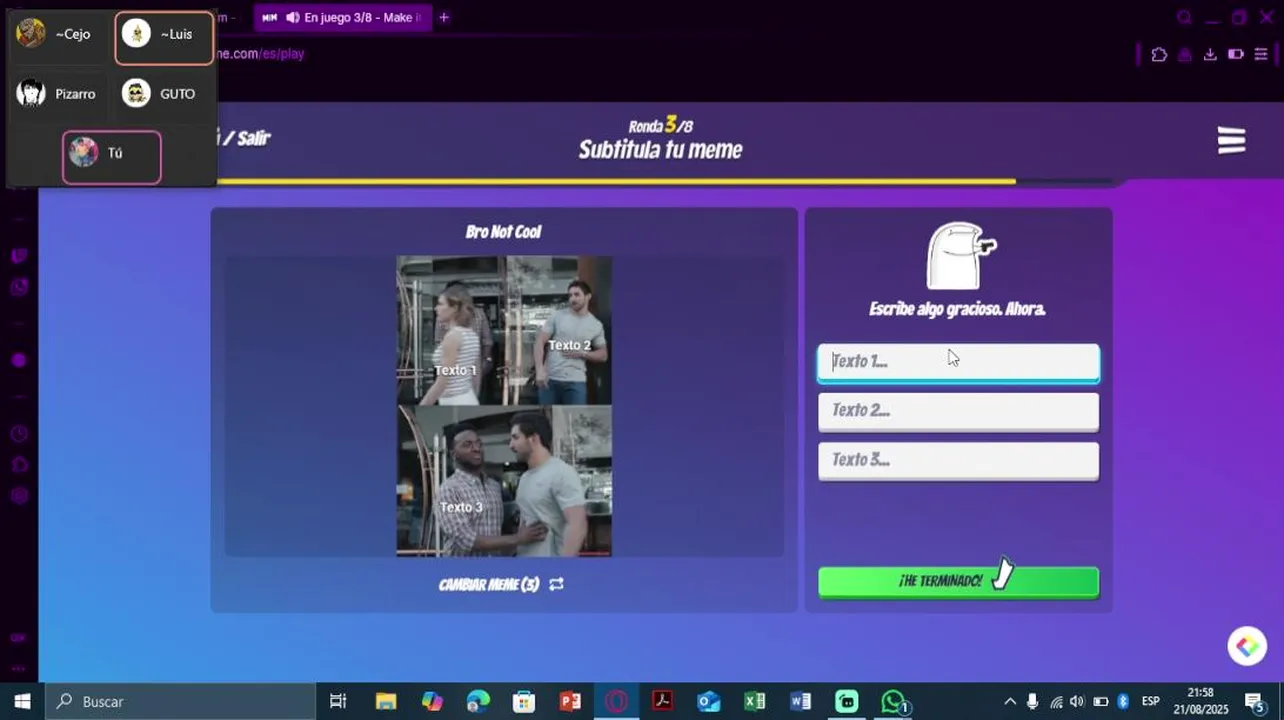The height and width of the screenshot is (720, 1284).
Task: Select ~Luis in the voice overlay
Action: pos(164,38)
